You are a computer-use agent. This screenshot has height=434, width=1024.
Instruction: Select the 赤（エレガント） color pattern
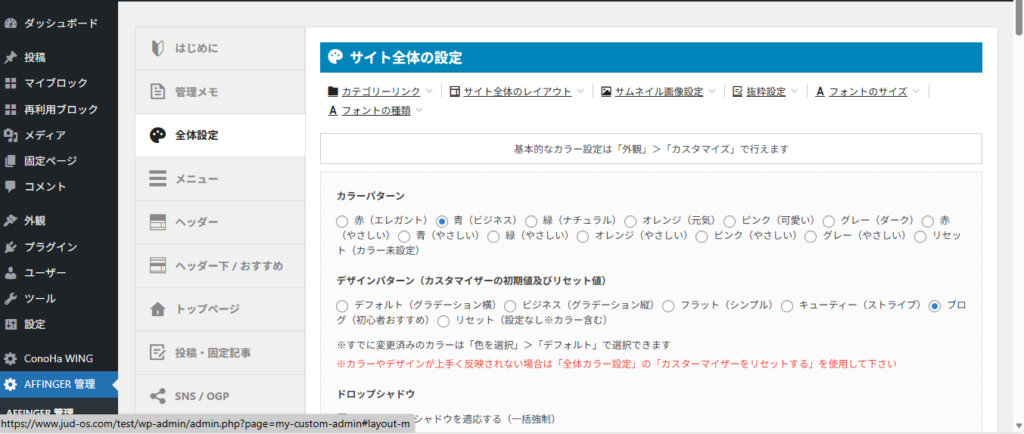343,220
